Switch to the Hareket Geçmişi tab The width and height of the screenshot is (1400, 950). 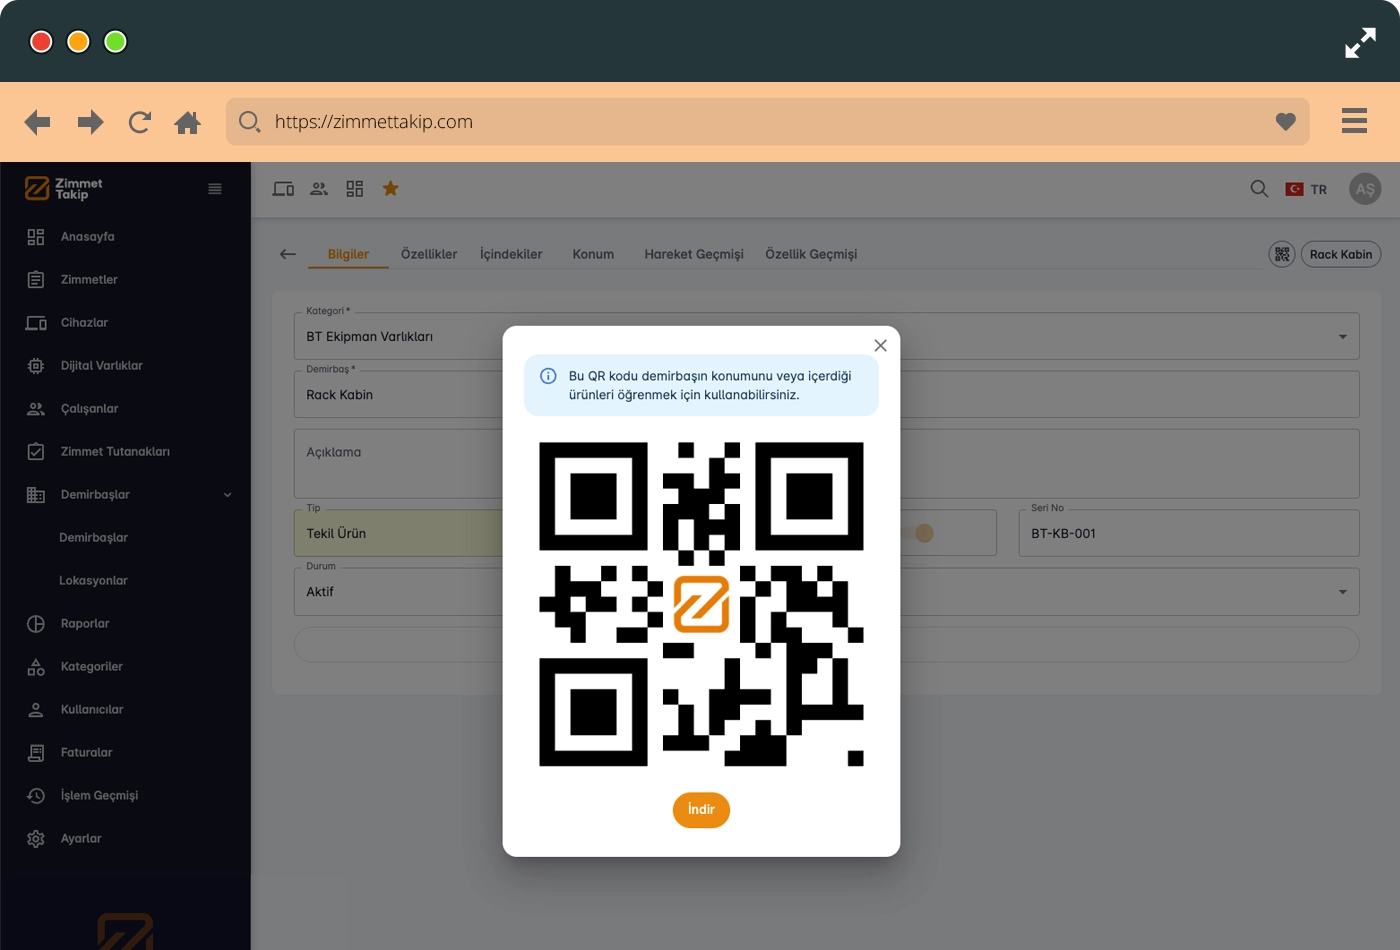pos(694,254)
